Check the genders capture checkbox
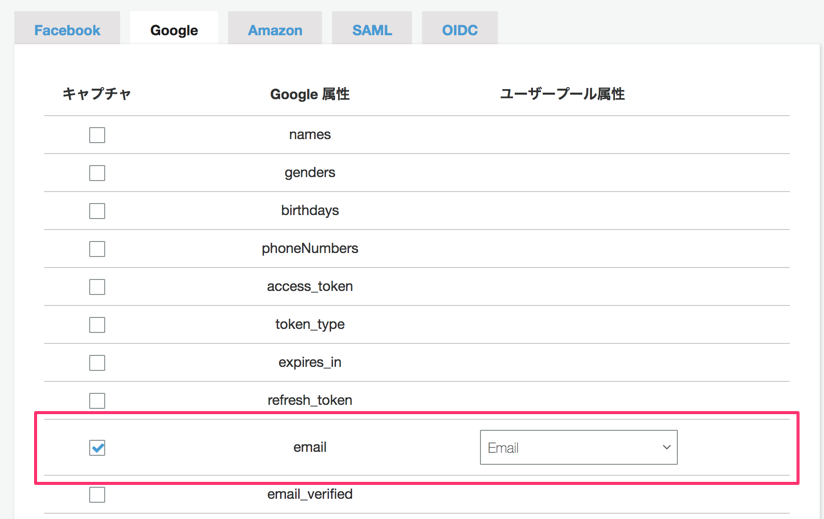This screenshot has height=519, width=824. [97, 173]
